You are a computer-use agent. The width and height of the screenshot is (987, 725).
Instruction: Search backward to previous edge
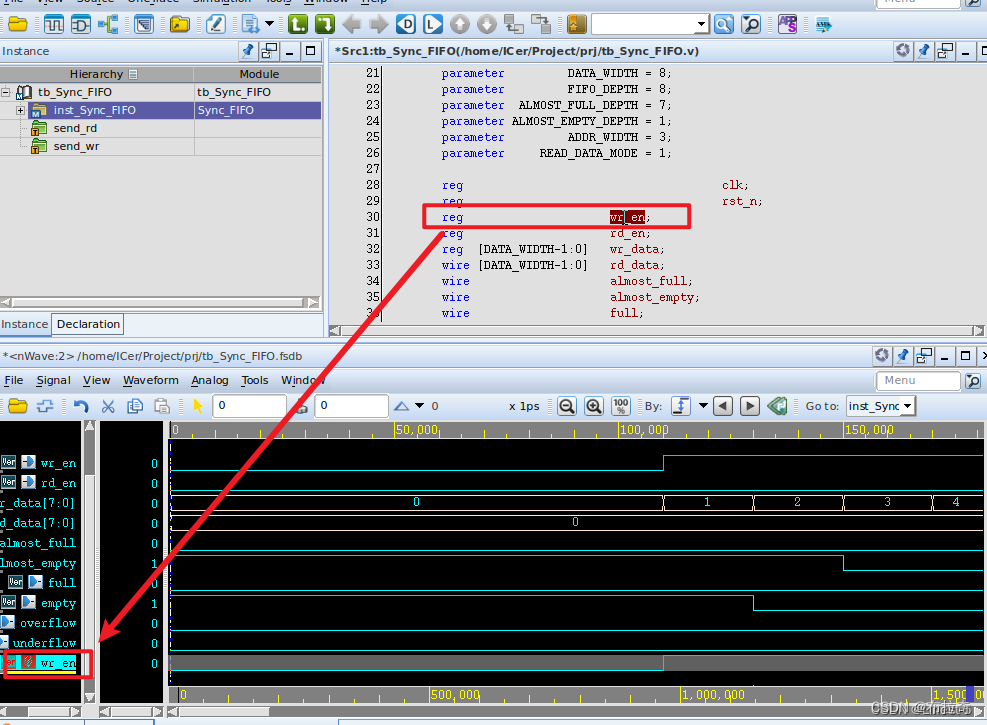[x=723, y=406]
